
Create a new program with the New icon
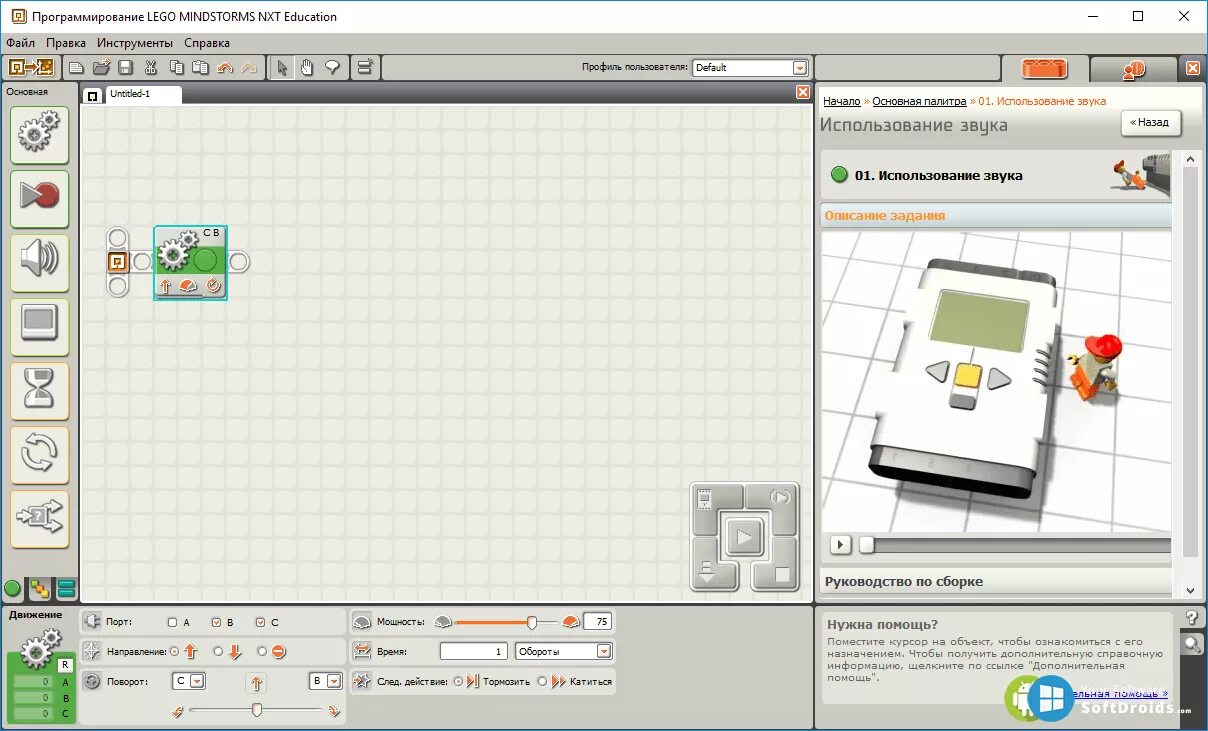76,67
